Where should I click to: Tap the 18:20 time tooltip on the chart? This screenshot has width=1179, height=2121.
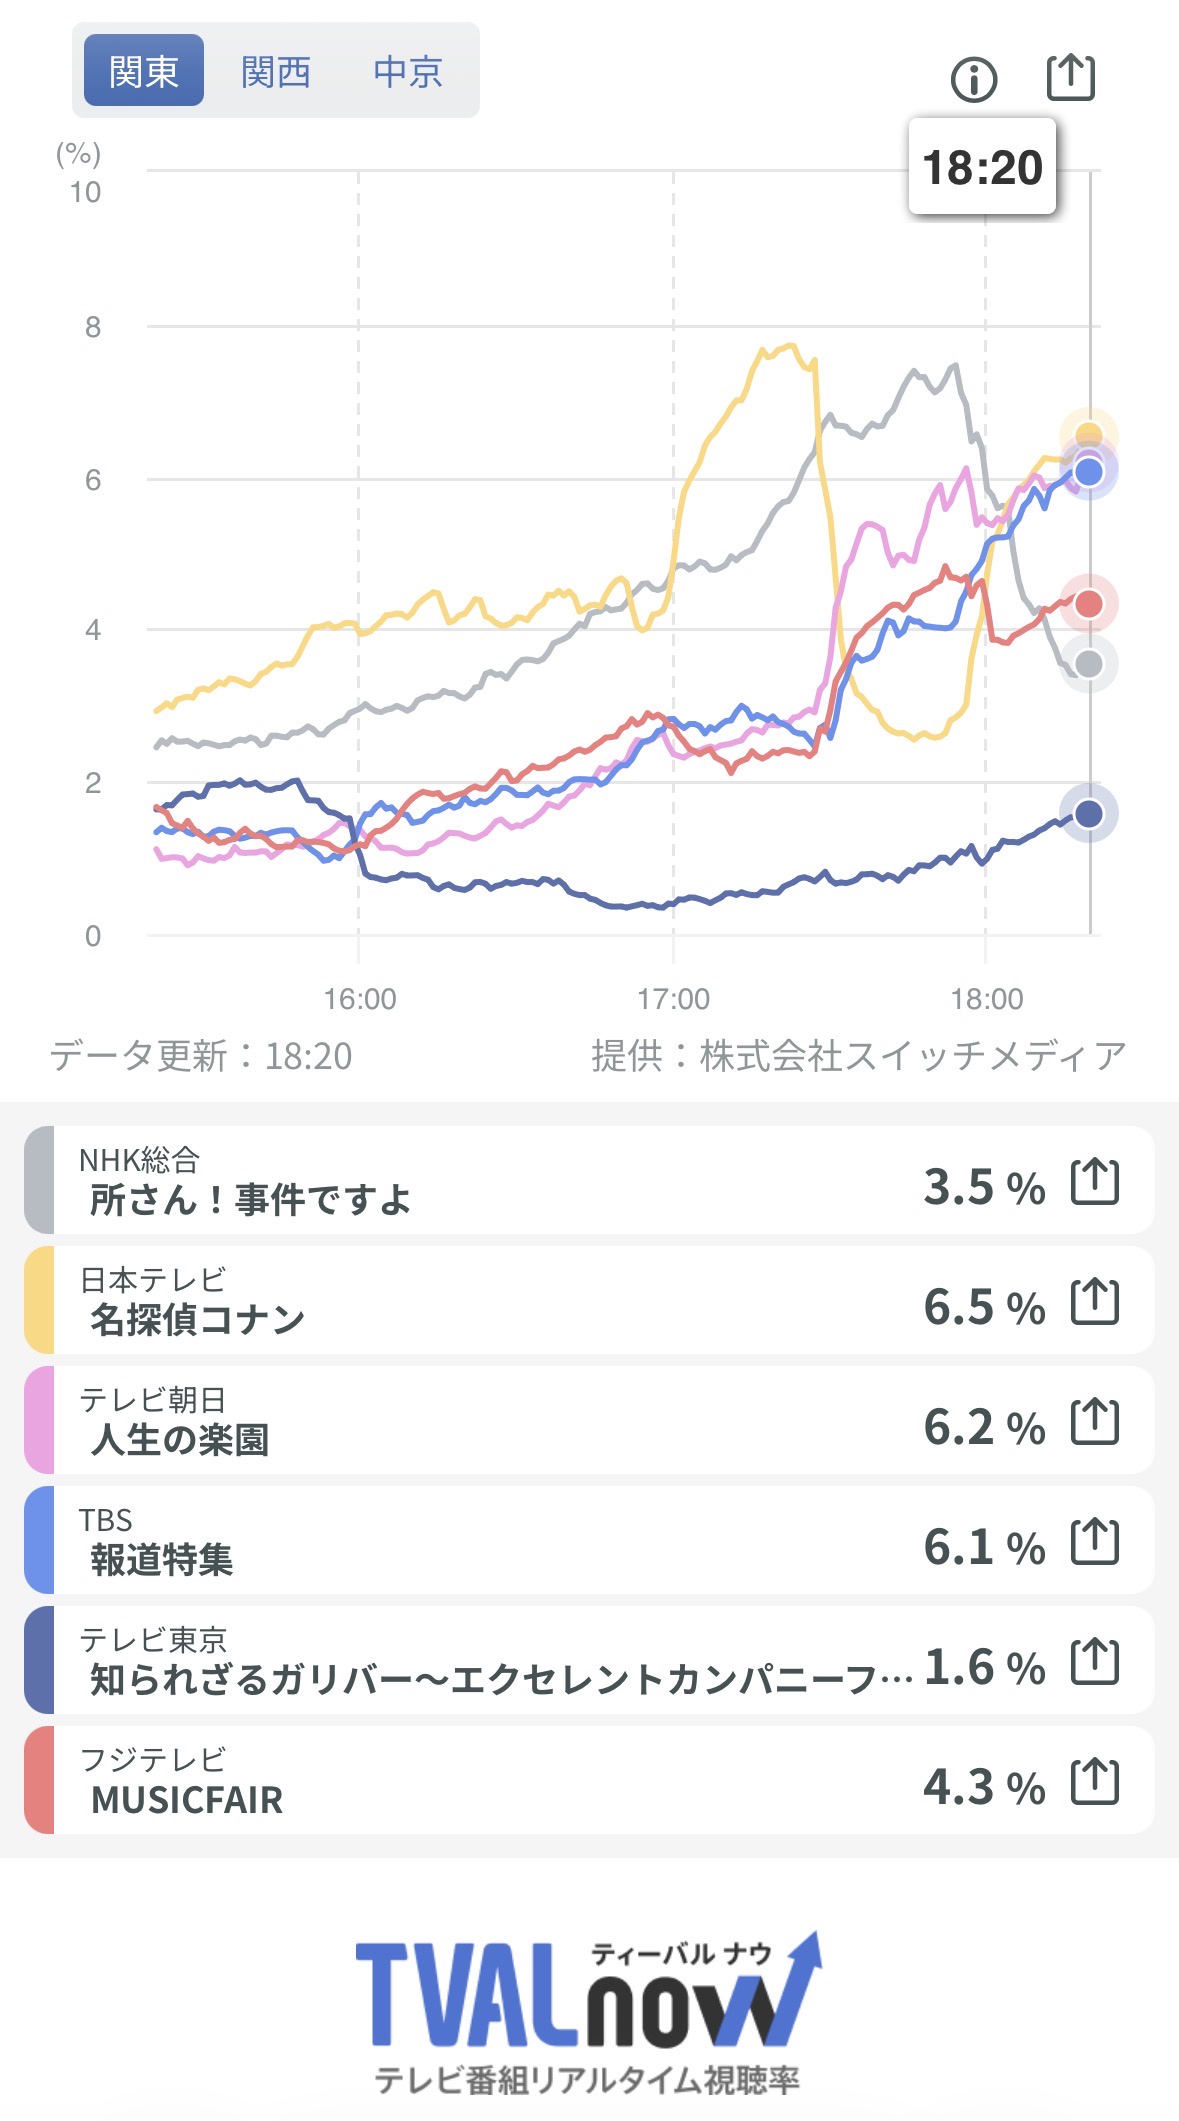pyautogui.click(x=982, y=167)
